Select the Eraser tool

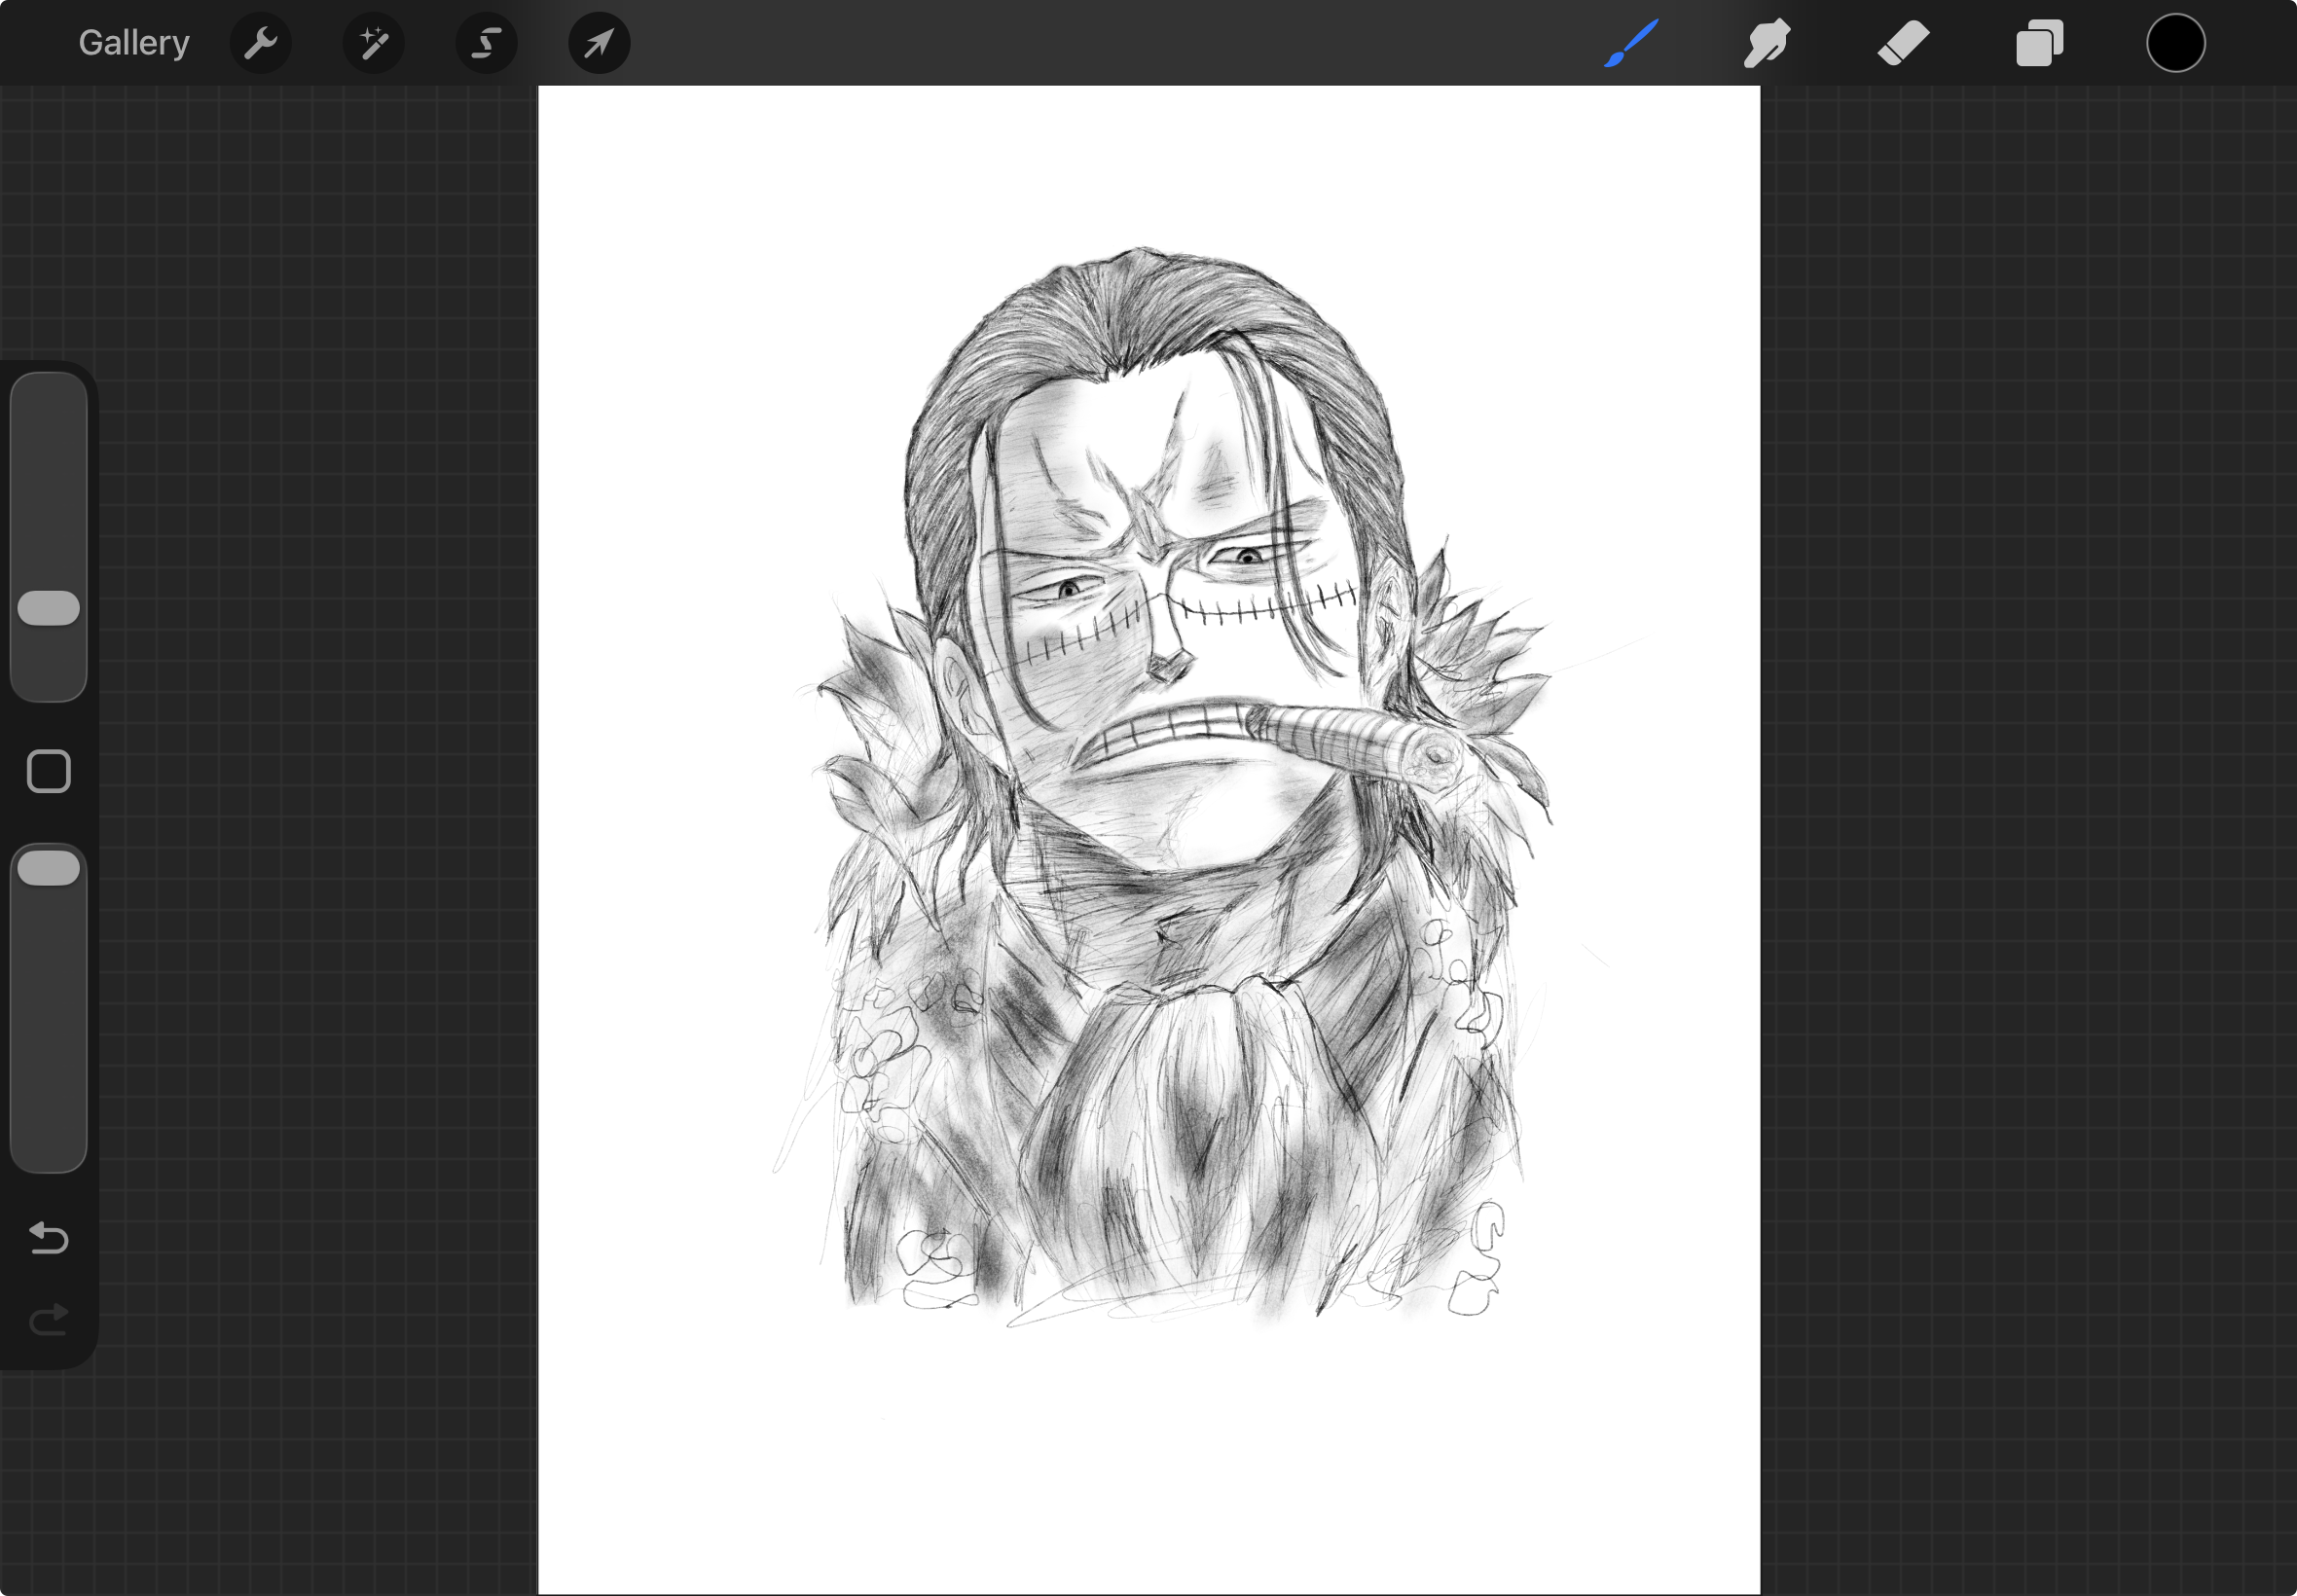click(1903, 43)
